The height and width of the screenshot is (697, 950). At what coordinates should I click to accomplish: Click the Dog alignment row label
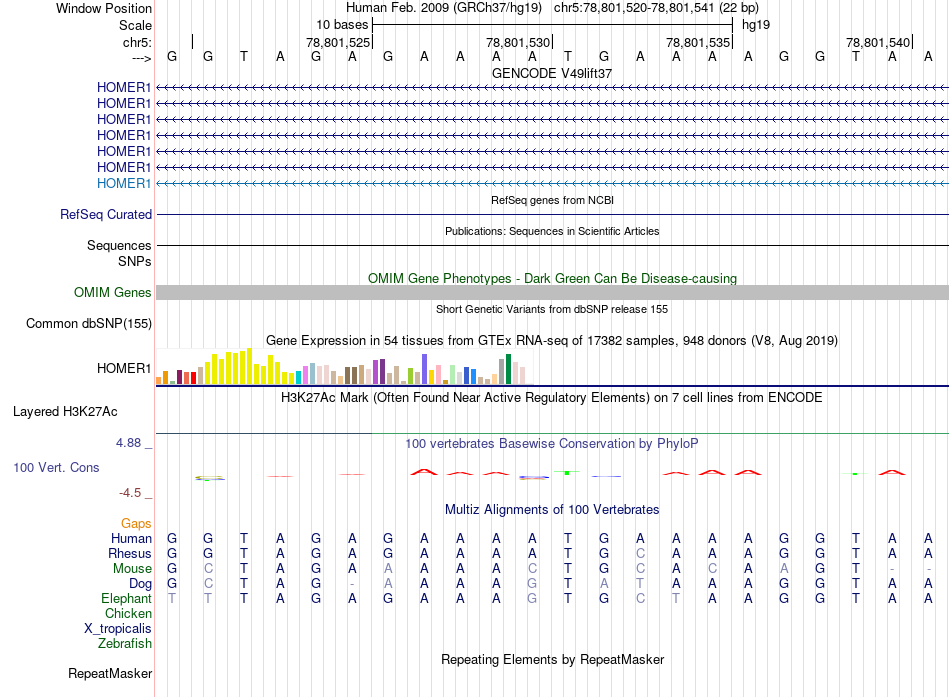[x=141, y=584]
